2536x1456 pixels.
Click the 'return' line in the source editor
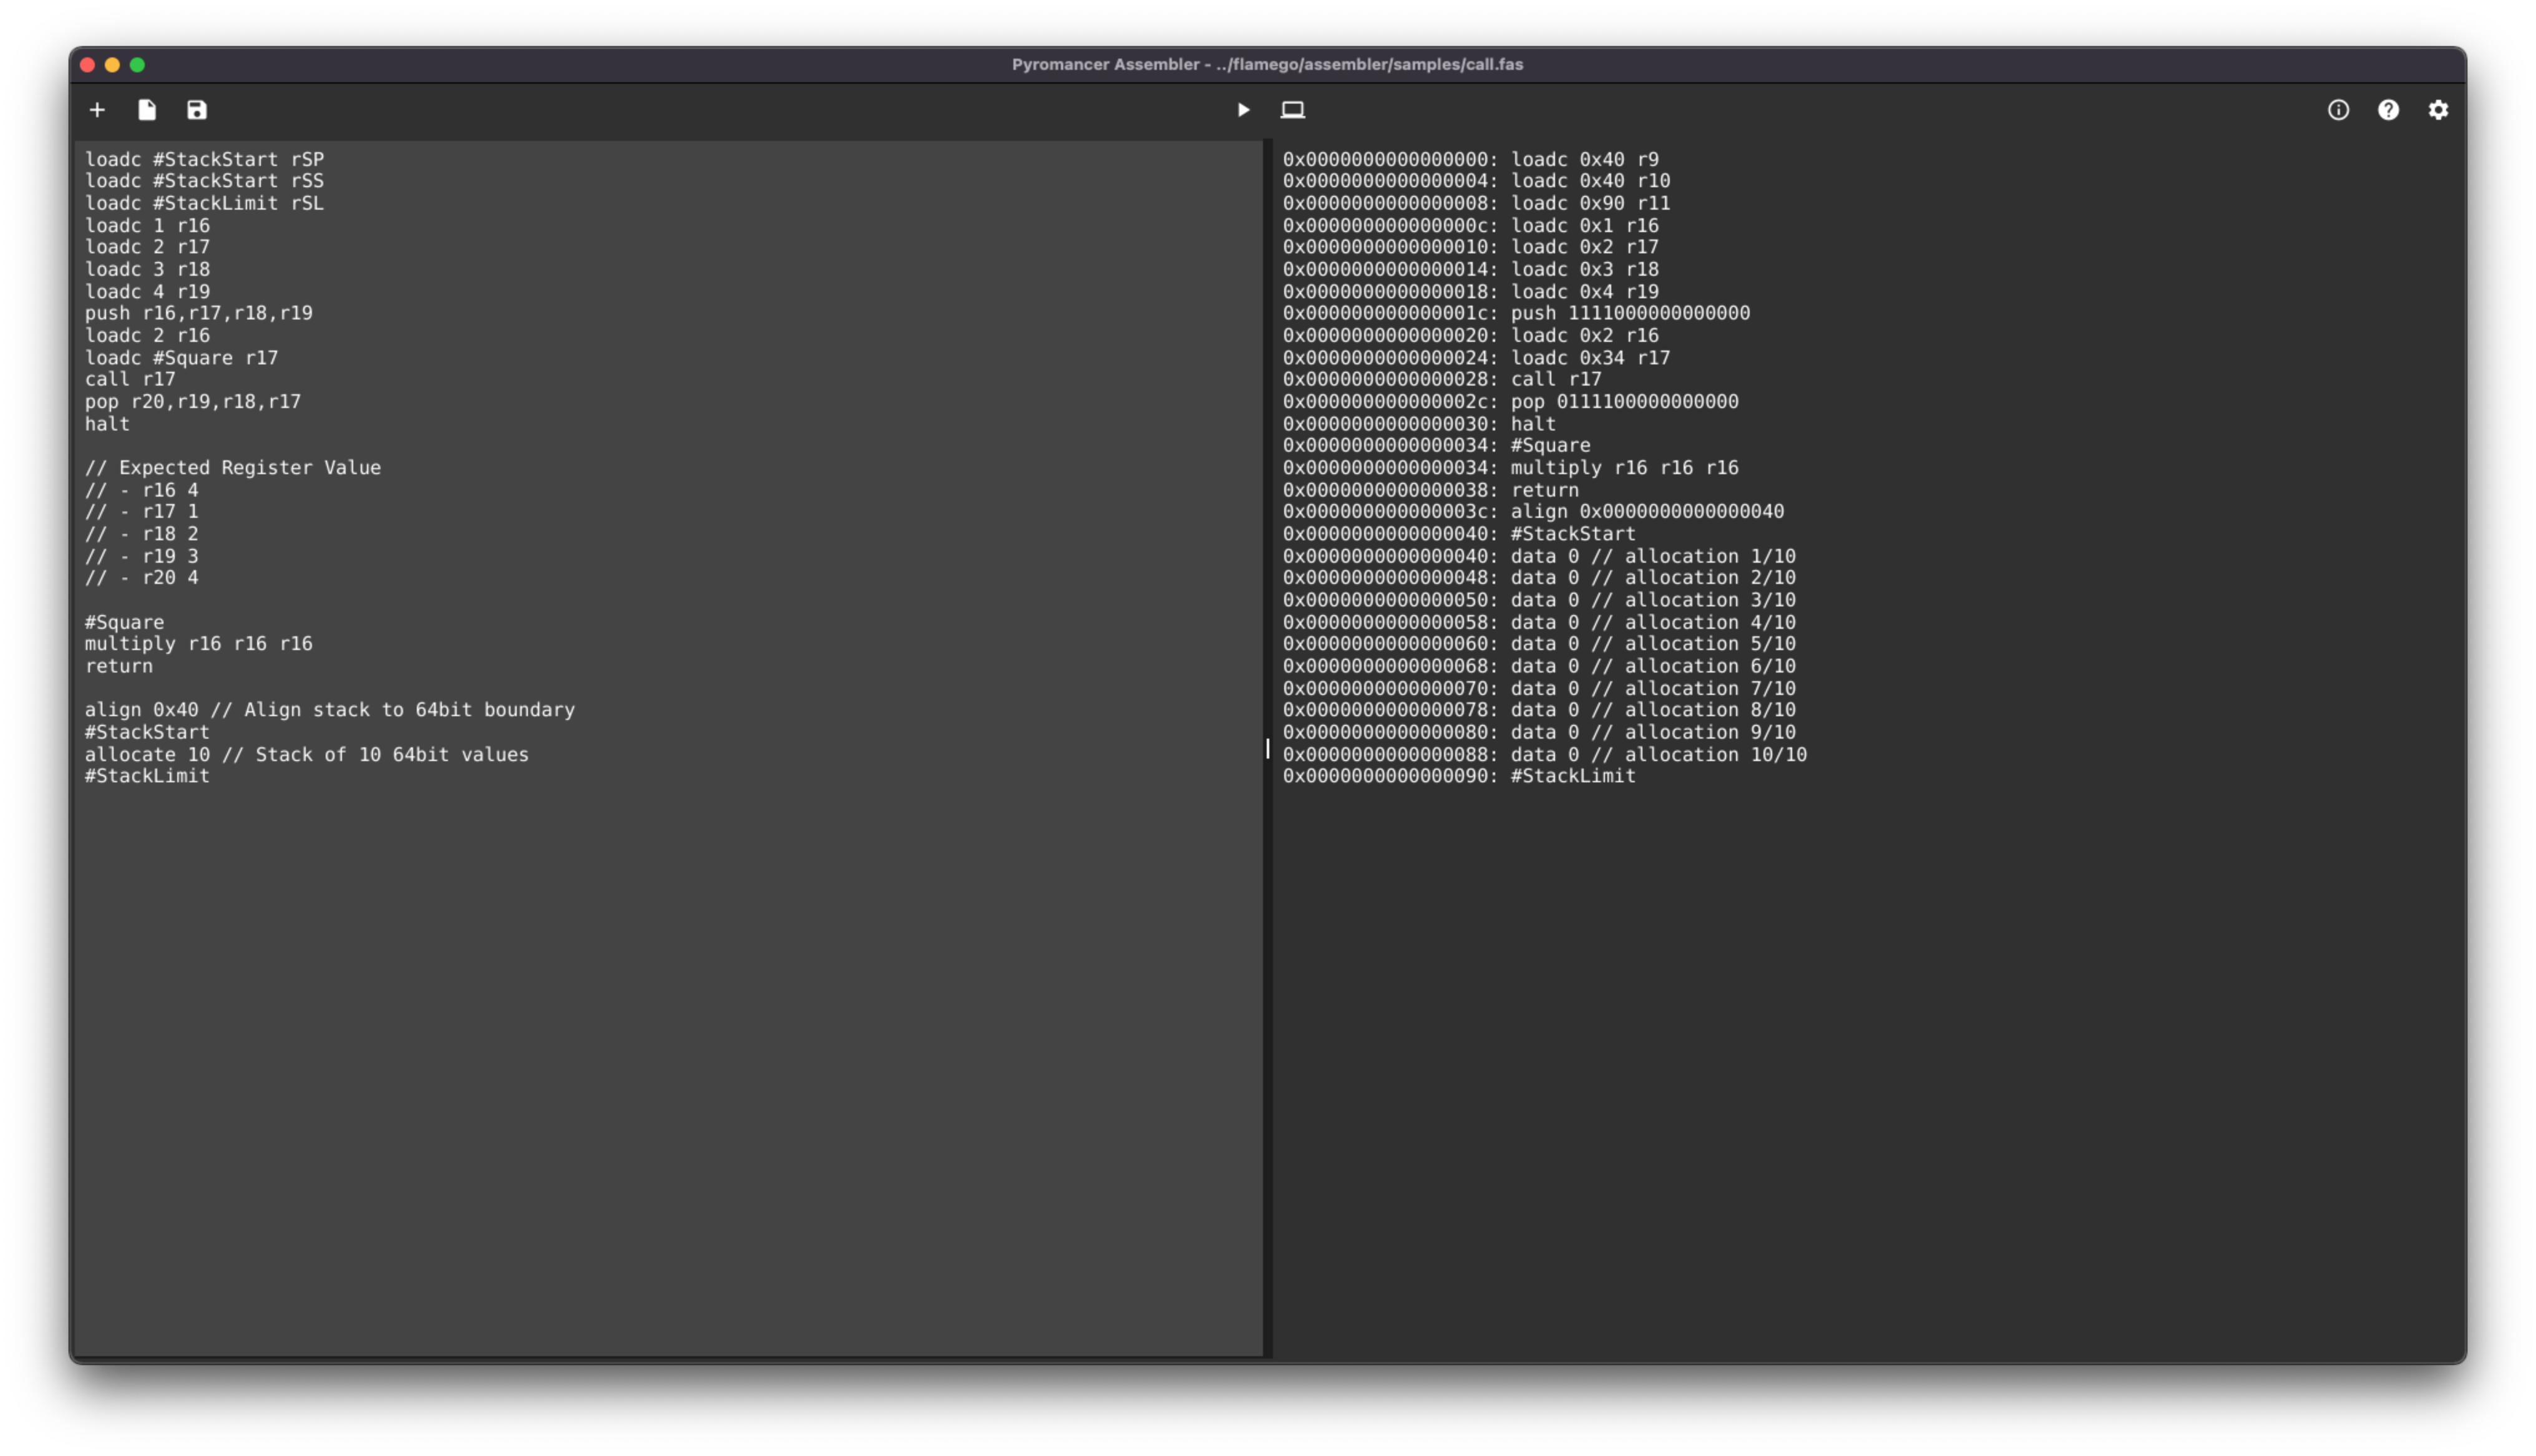point(119,666)
